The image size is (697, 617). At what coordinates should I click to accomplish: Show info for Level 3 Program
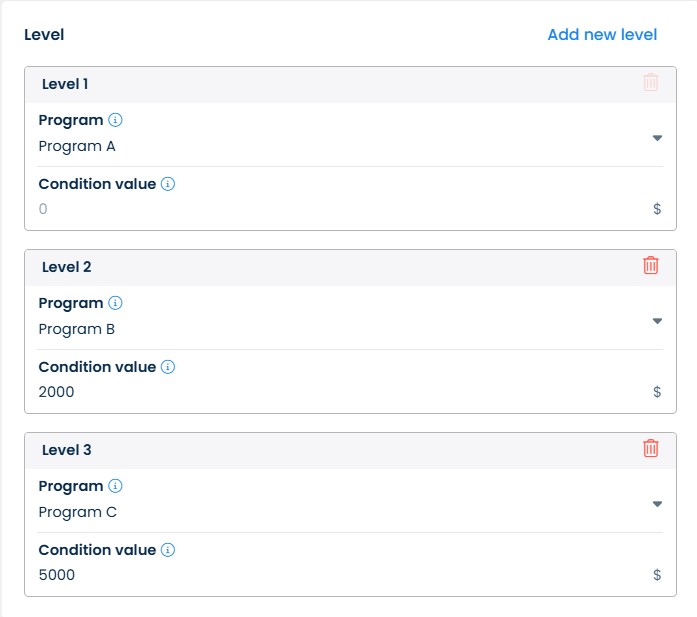tap(115, 486)
